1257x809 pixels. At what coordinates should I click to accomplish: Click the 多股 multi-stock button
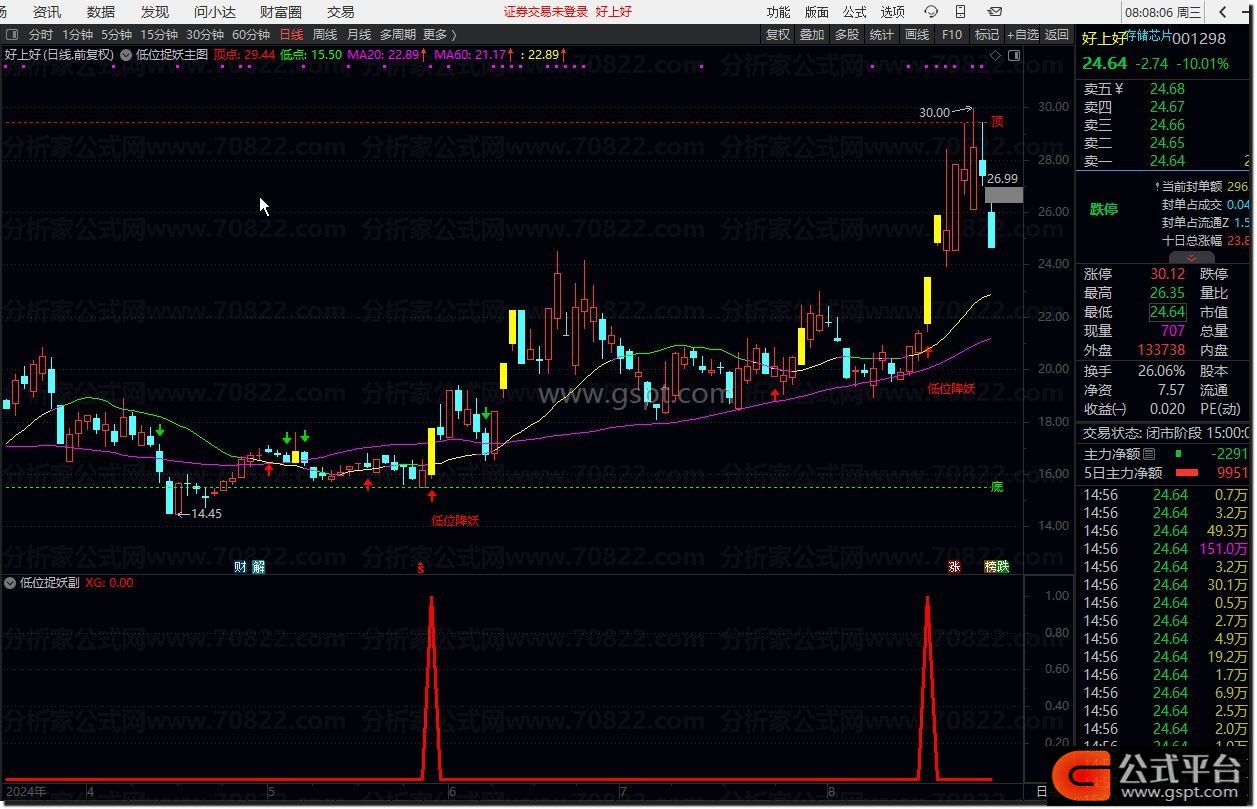(847, 34)
